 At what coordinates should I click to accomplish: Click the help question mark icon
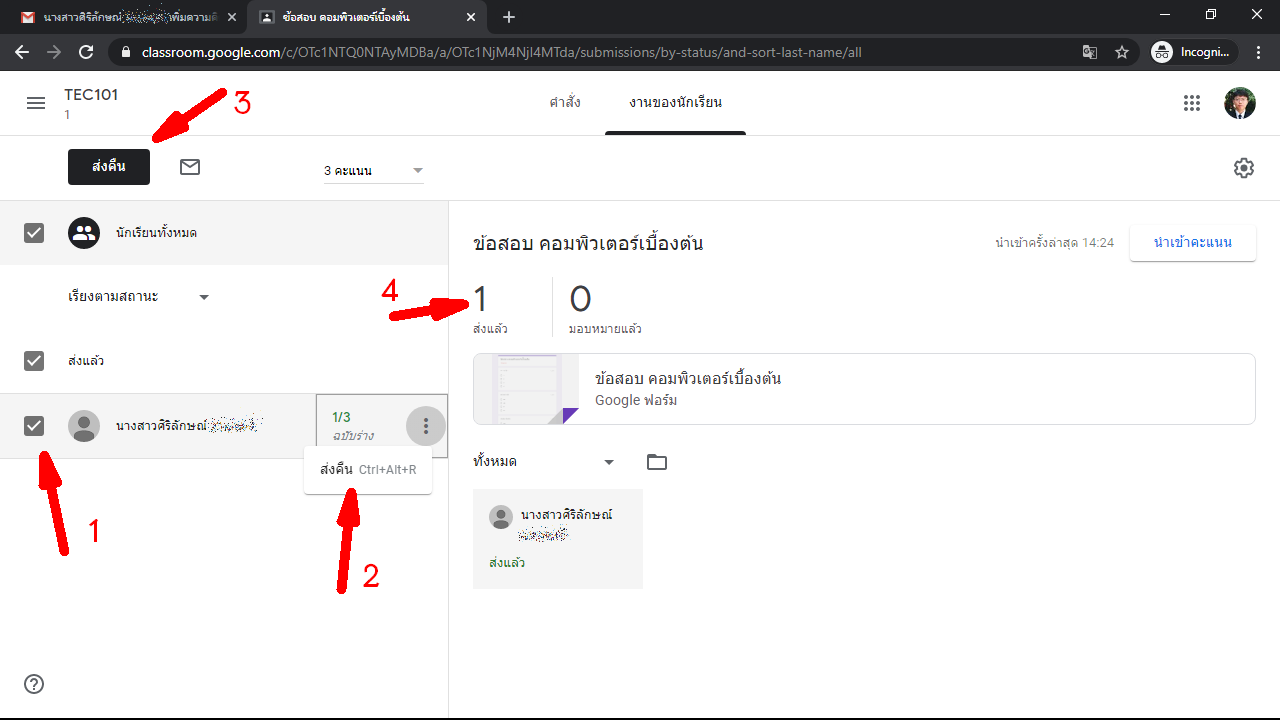pyautogui.click(x=34, y=684)
